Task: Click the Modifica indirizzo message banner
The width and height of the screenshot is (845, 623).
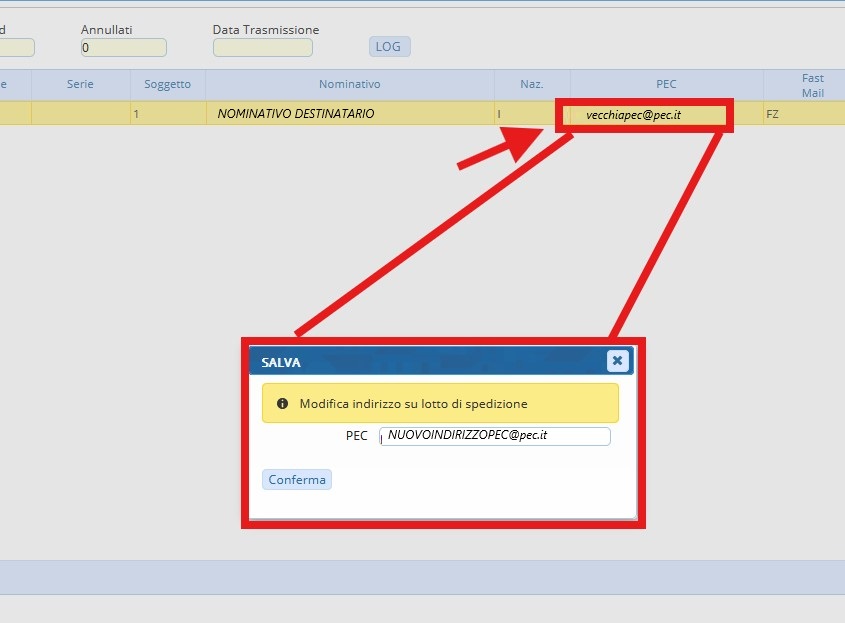Action: (x=440, y=404)
